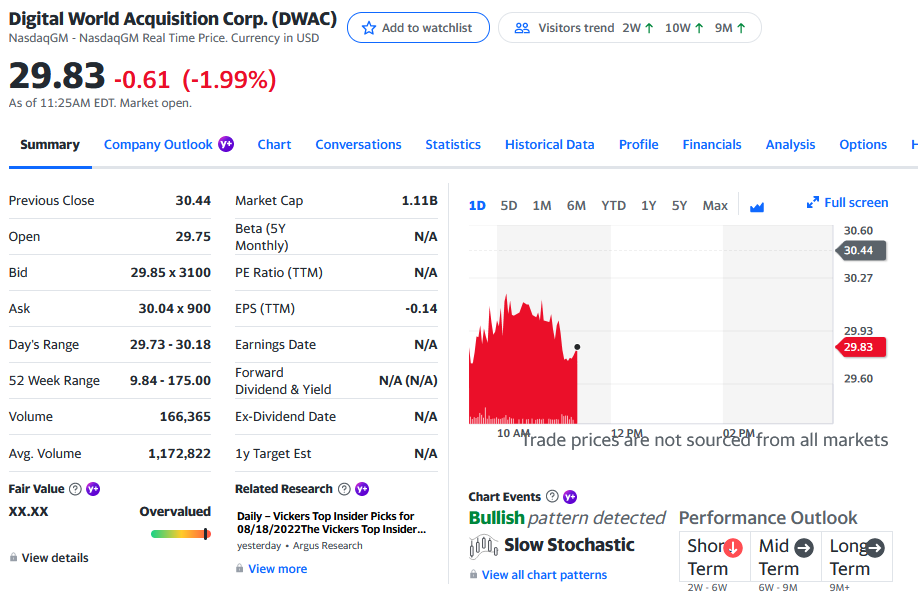918x593 pixels.
Task: Click the Add to watchlist button
Action: click(418, 28)
